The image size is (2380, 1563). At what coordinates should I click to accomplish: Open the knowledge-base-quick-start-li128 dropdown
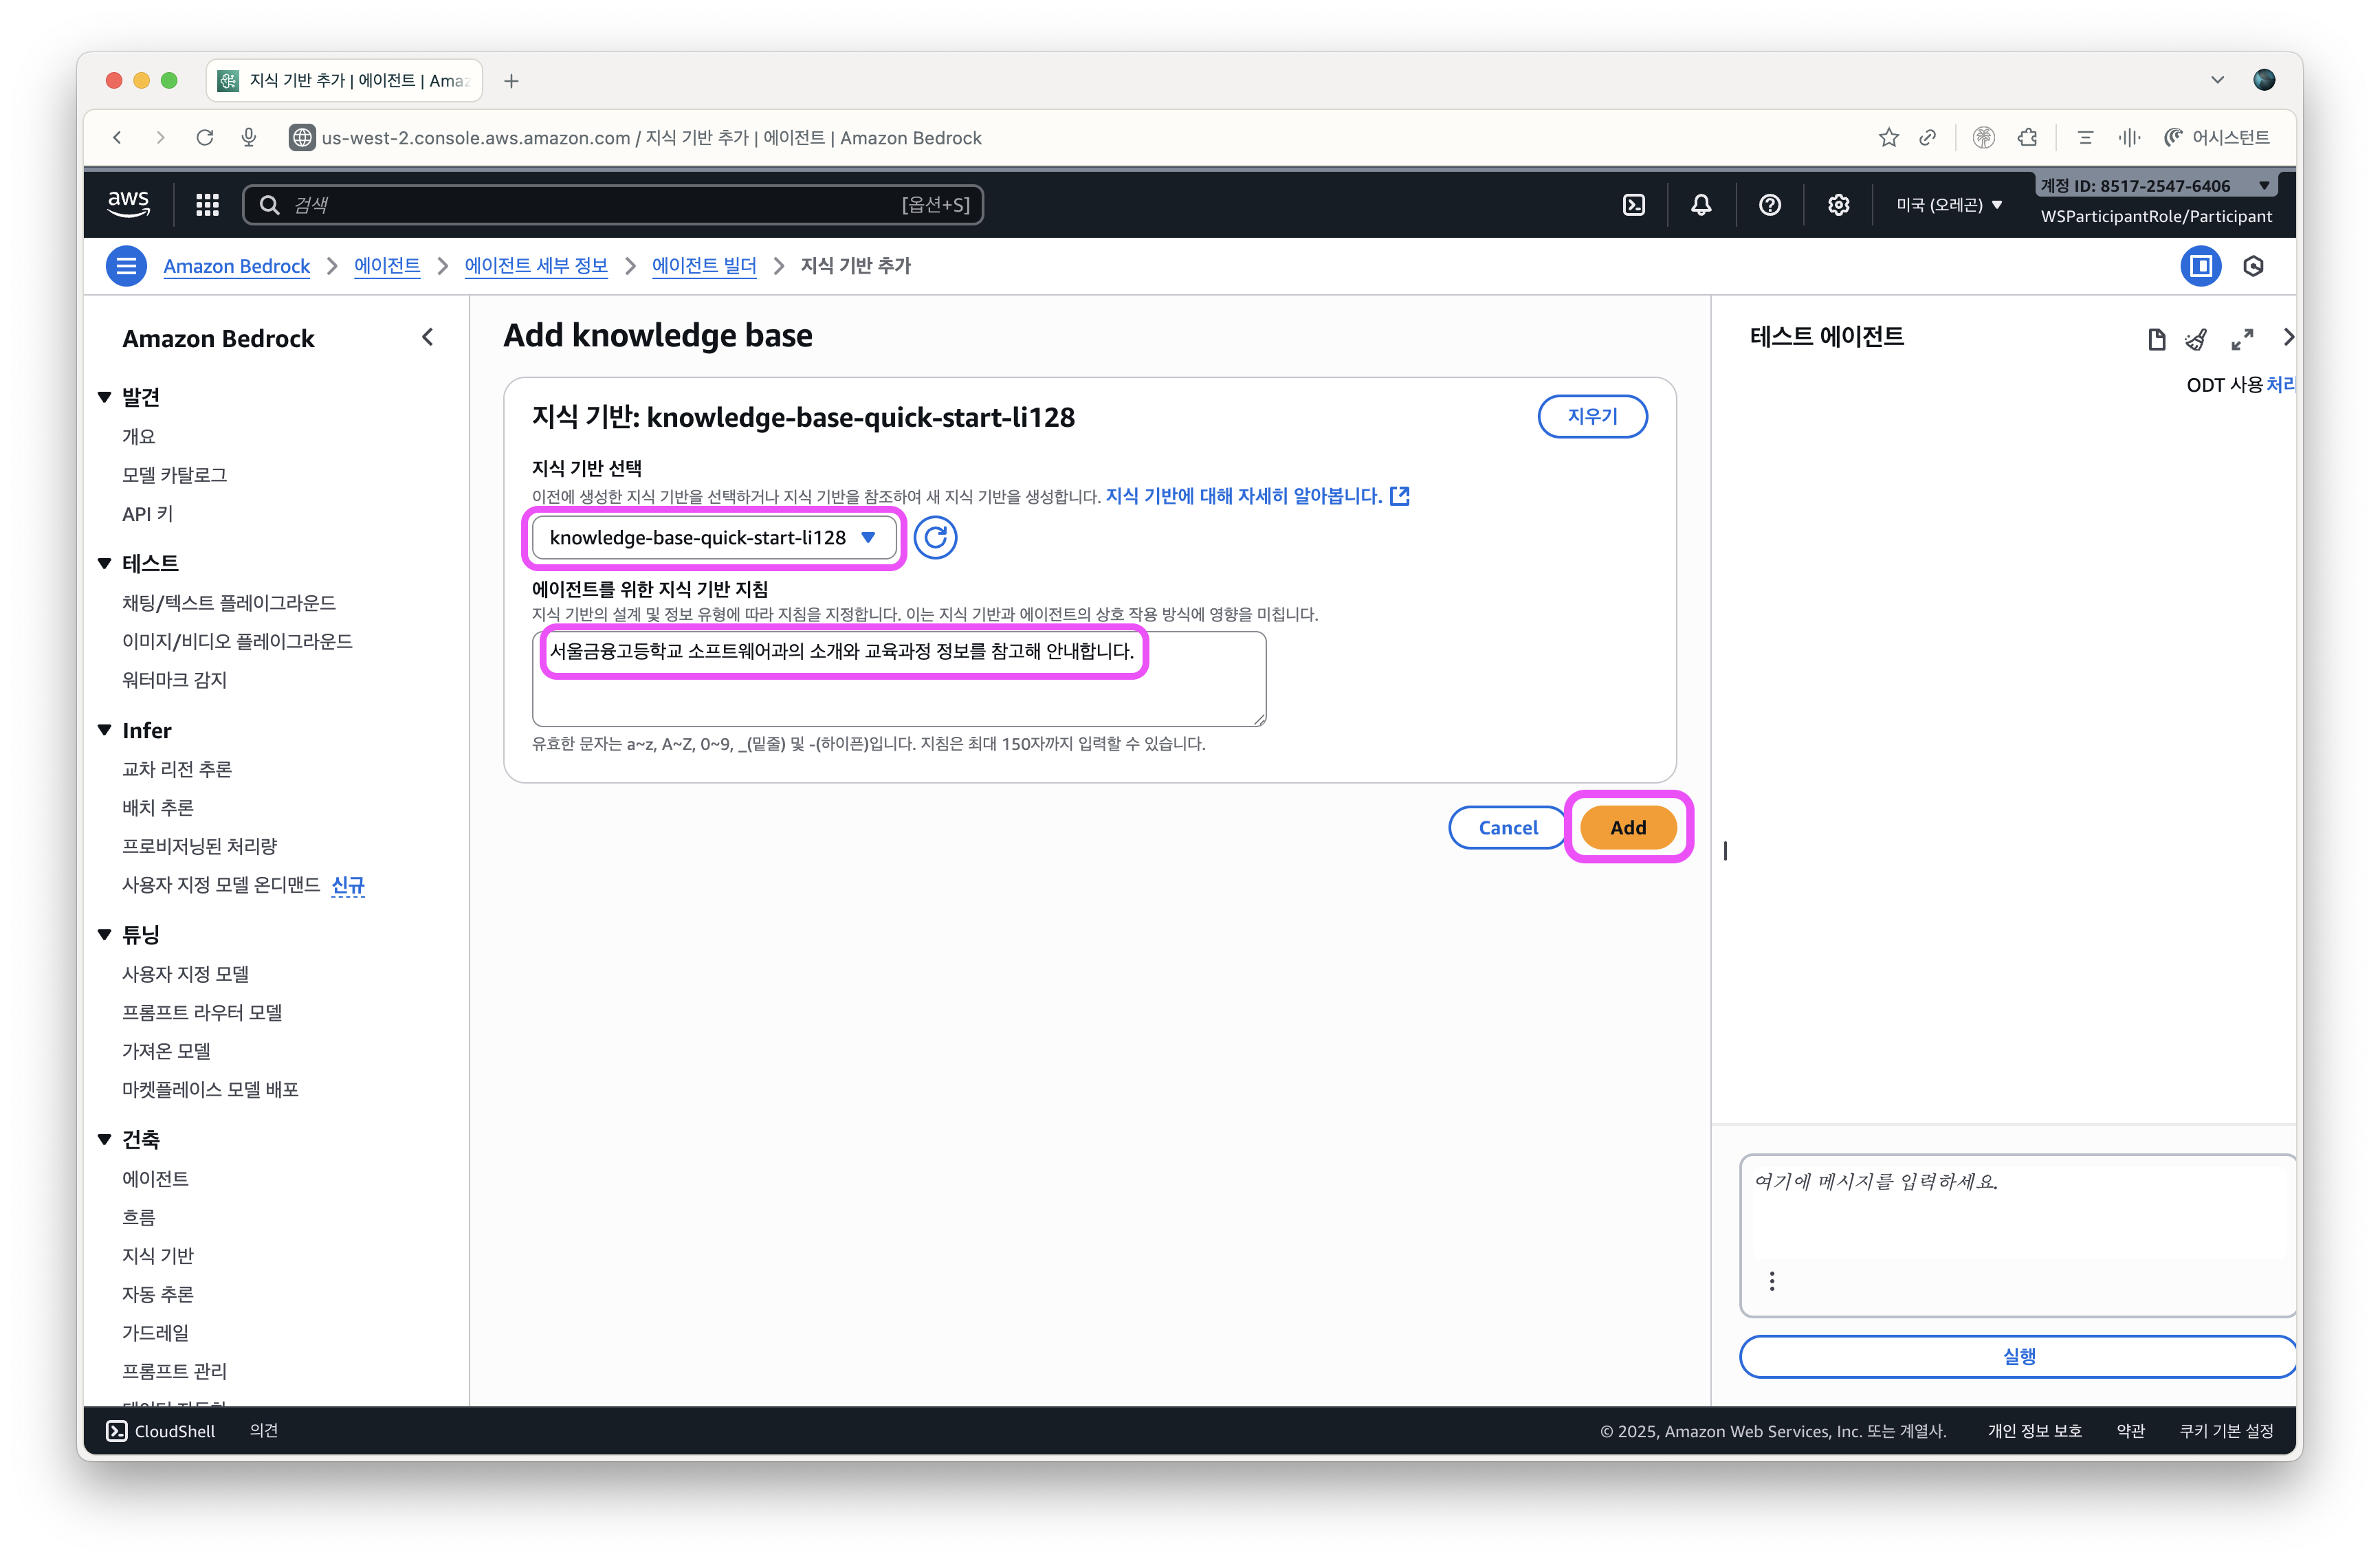[714, 538]
